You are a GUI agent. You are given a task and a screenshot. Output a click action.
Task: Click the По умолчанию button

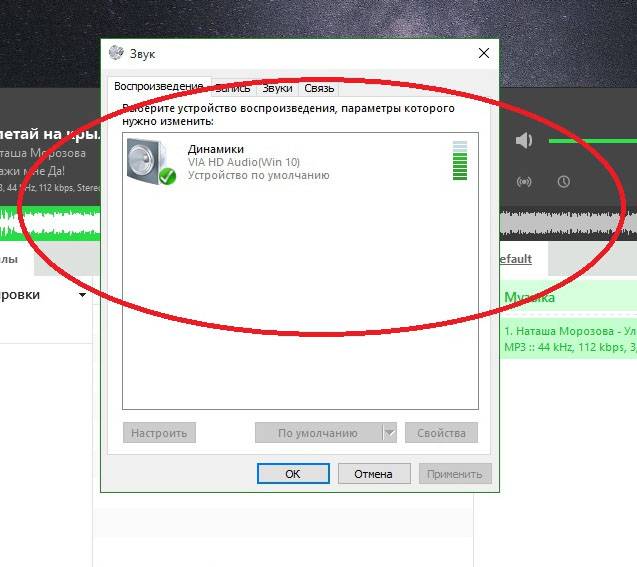coord(318,433)
